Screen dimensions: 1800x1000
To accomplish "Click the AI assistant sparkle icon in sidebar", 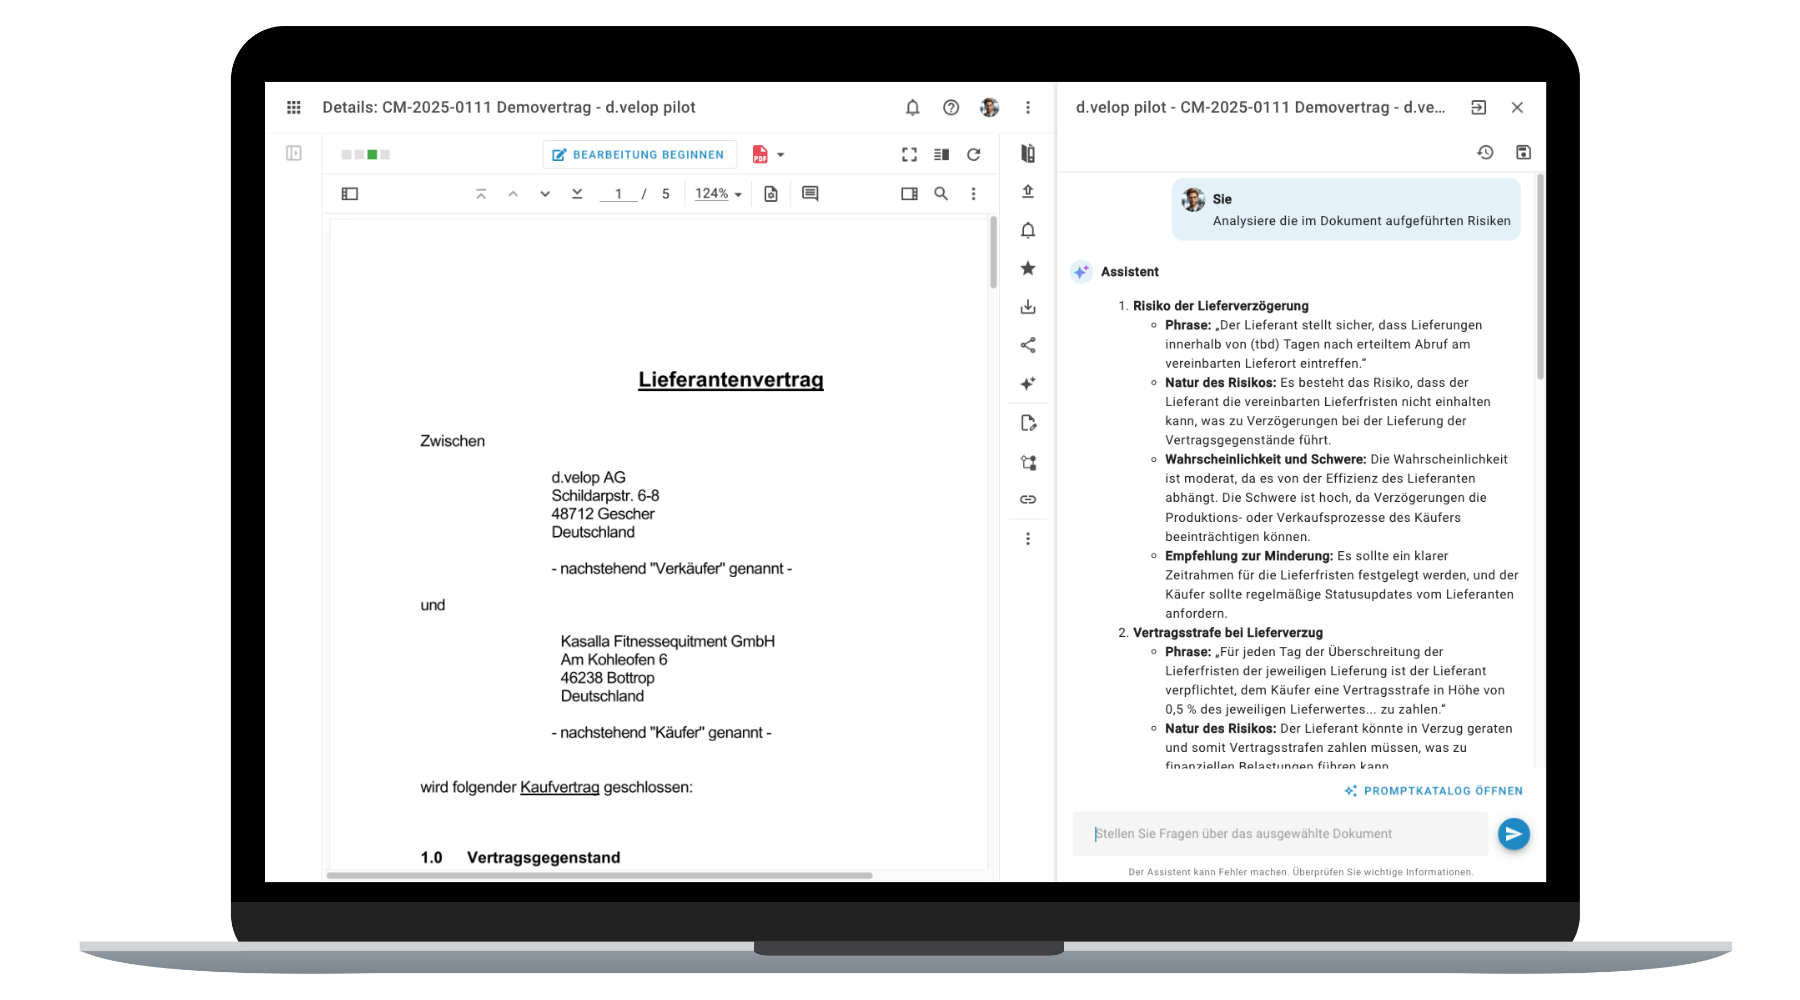I will tap(1027, 383).
